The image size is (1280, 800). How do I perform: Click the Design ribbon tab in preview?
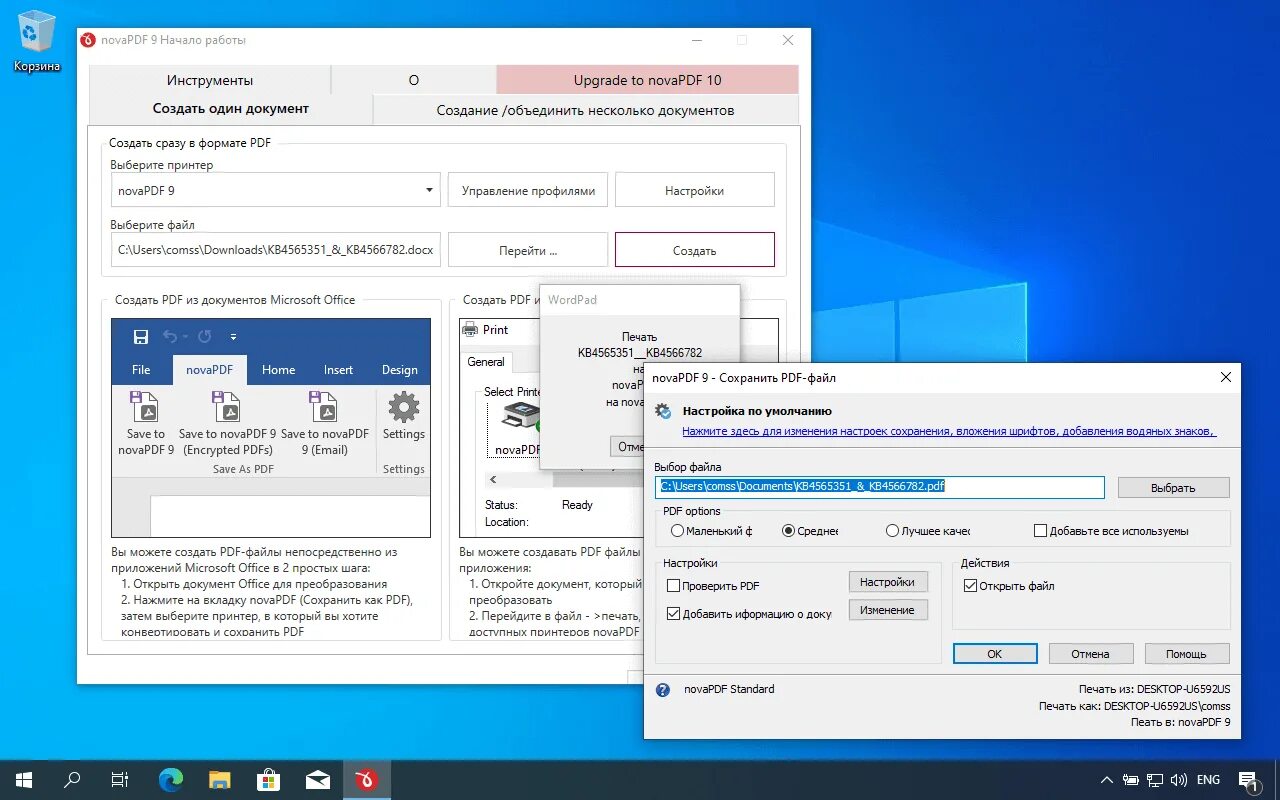tap(399, 370)
